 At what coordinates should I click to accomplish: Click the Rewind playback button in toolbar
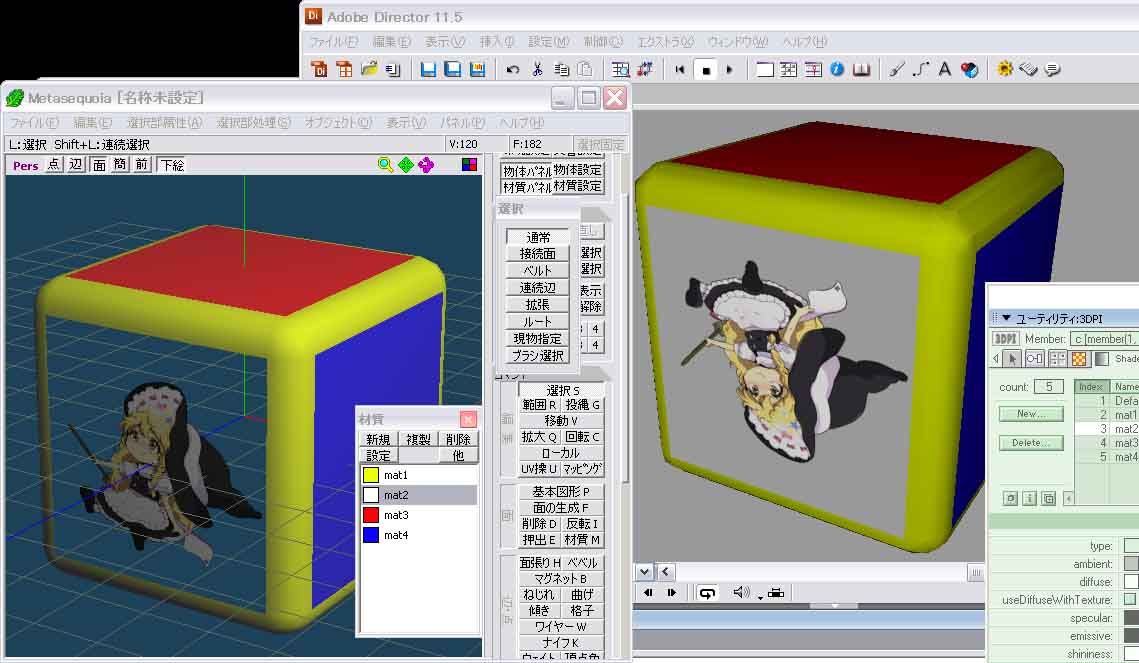click(x=680, y=70)
